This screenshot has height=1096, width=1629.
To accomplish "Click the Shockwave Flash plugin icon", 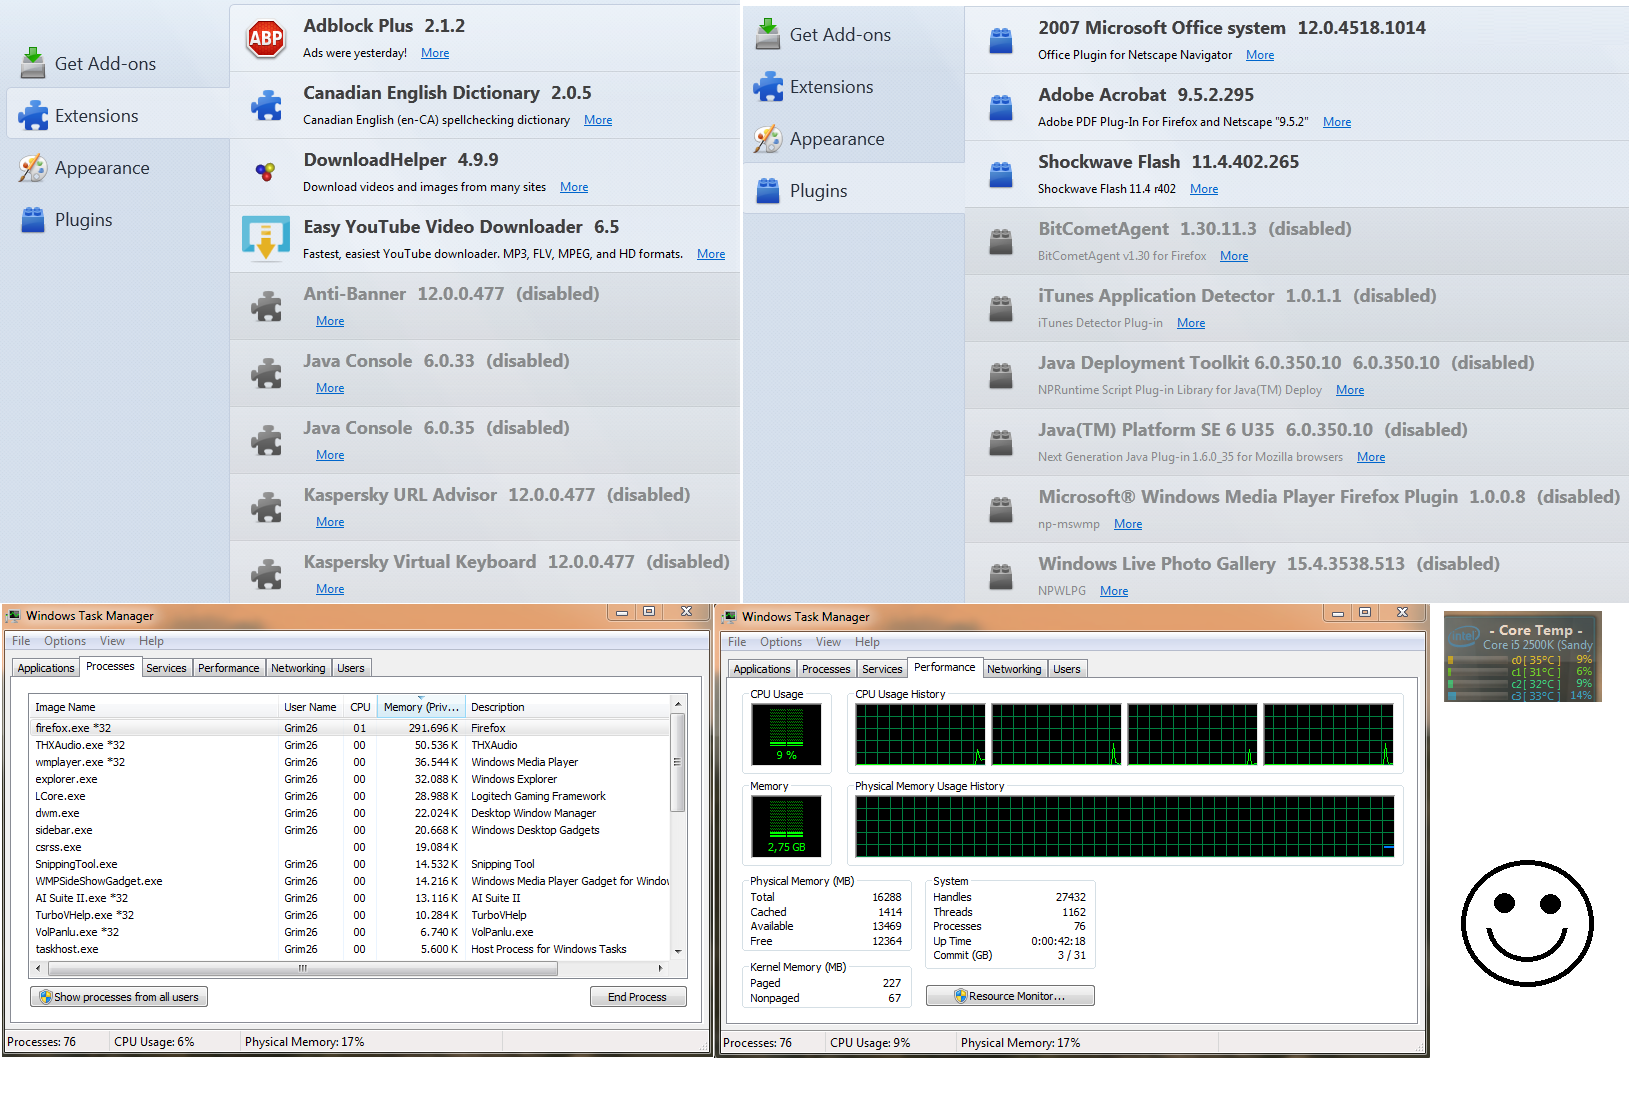I will [1001, 175].
